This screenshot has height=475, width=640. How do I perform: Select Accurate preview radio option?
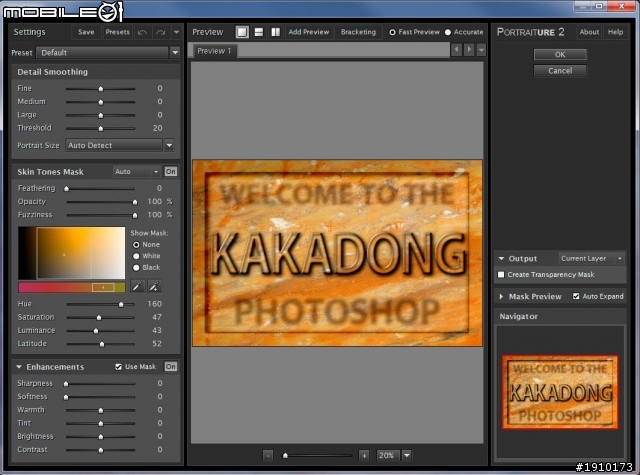[448, 32]
